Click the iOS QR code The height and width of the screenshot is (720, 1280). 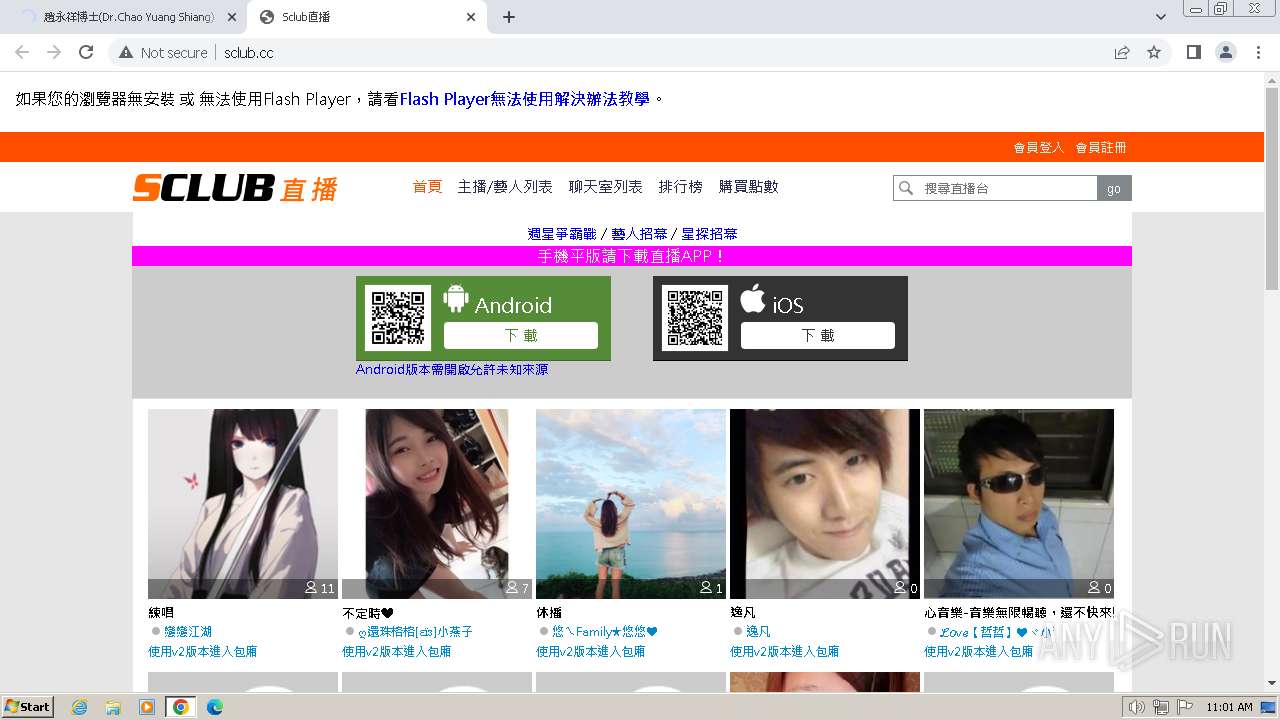click(x=695, y=318)
